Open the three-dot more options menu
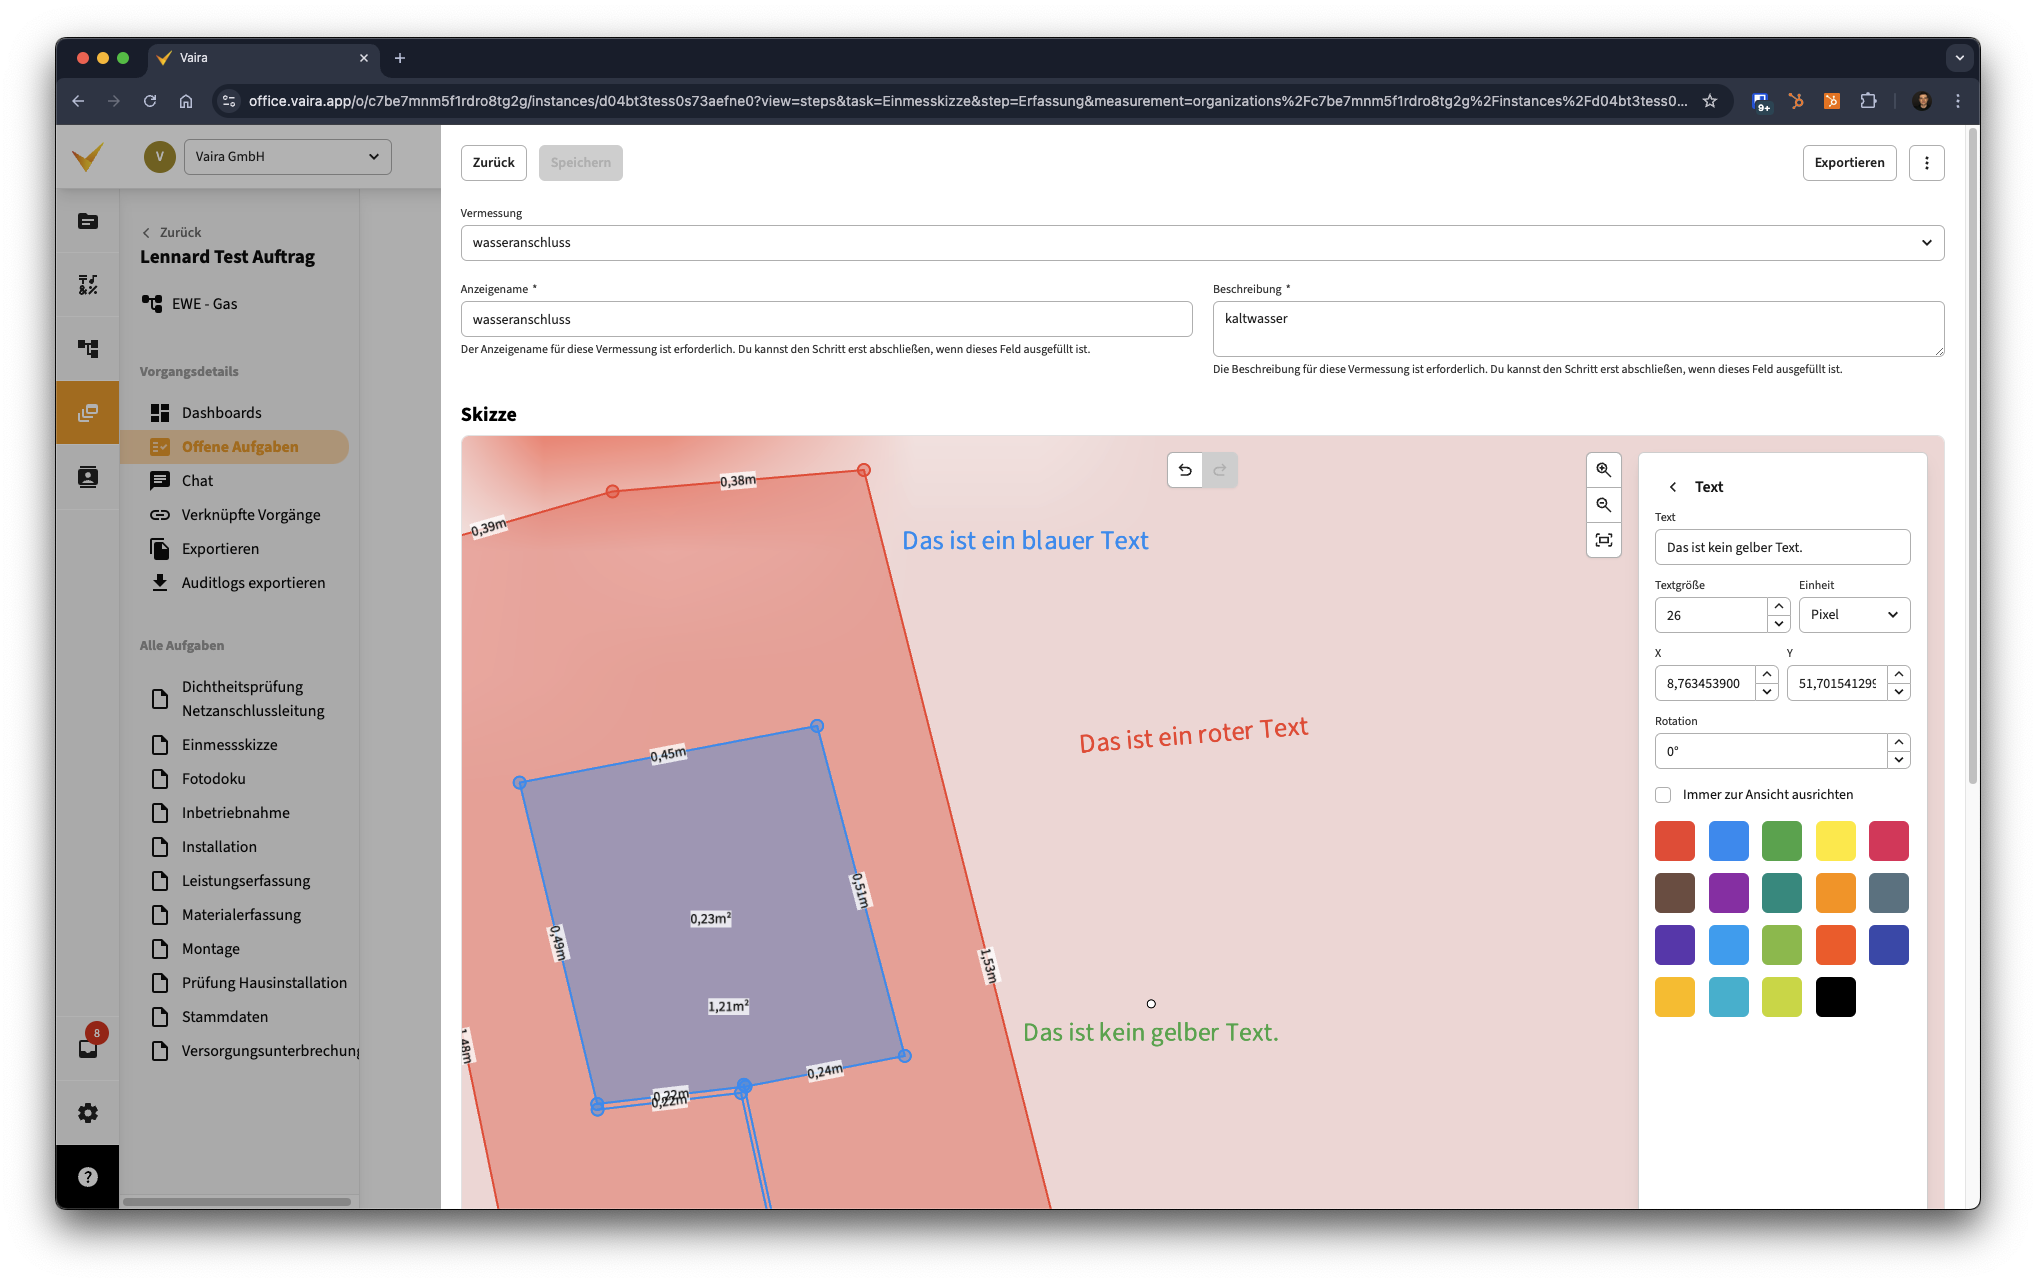Viewport: 2036px width, 1283px height. [1927, 163]
